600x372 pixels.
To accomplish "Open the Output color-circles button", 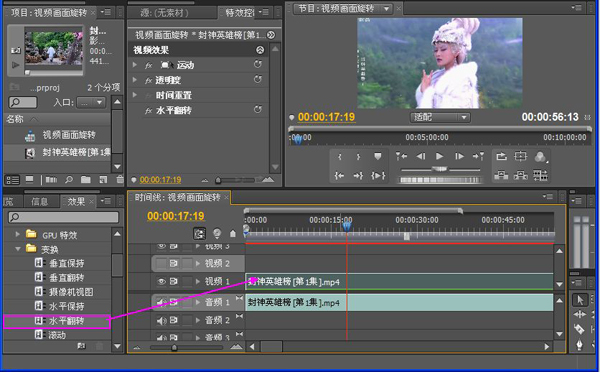I will (540, 157).
